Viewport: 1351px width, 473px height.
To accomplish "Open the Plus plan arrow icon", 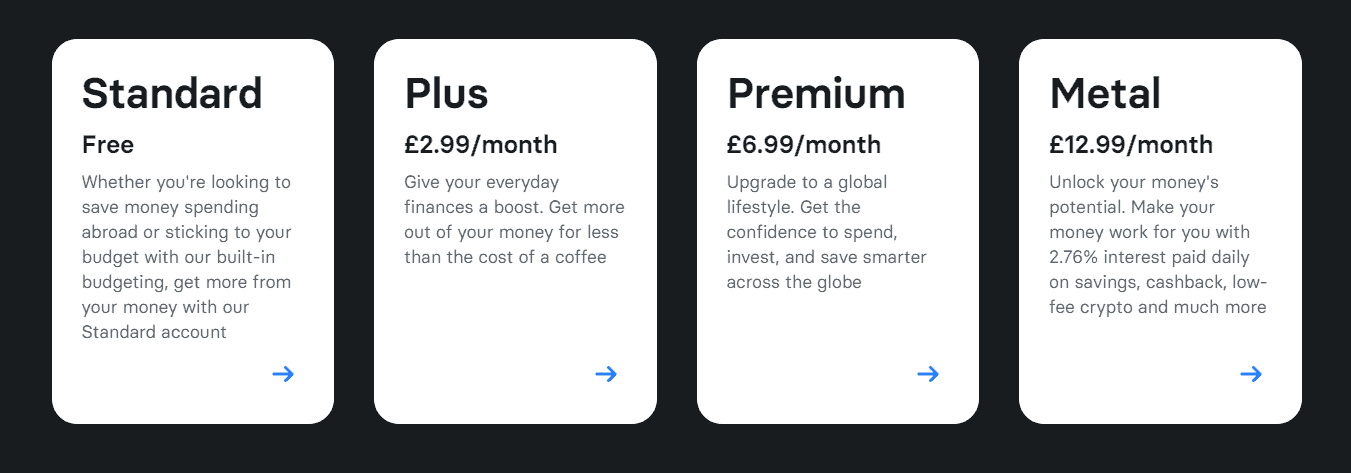I will 606,374.
